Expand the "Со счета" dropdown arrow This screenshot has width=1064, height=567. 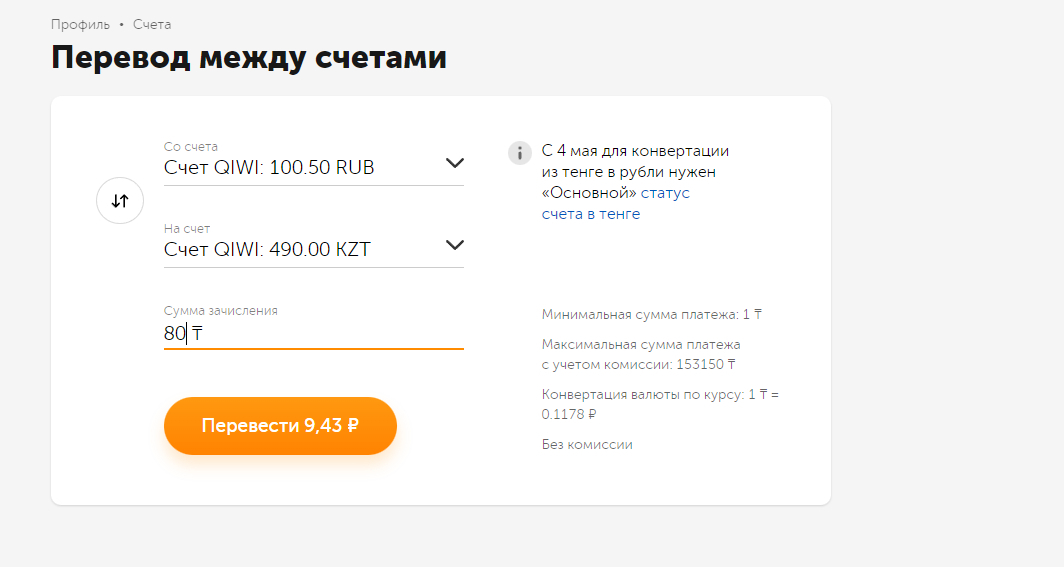(x=454, y=163)
